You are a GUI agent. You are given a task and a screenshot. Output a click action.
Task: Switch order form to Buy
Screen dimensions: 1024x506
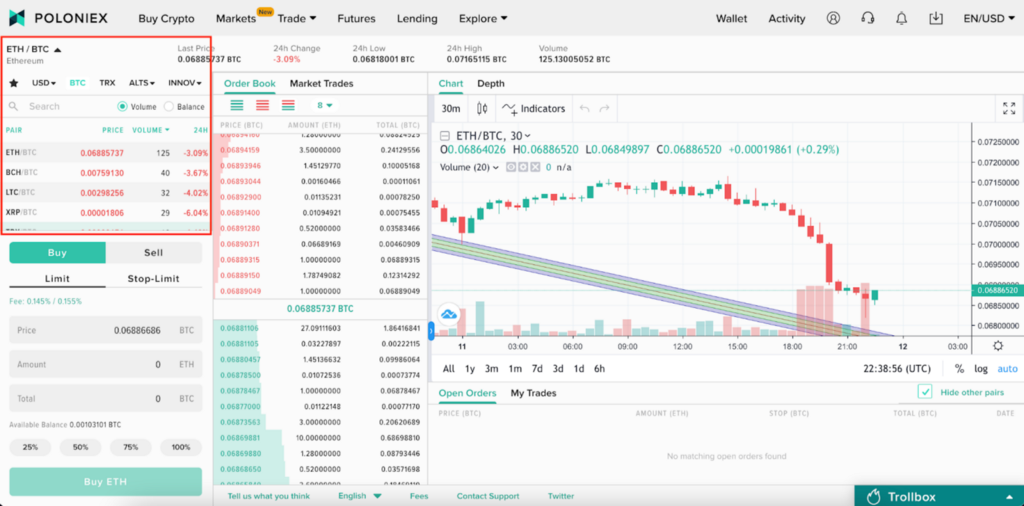point(57,253)
